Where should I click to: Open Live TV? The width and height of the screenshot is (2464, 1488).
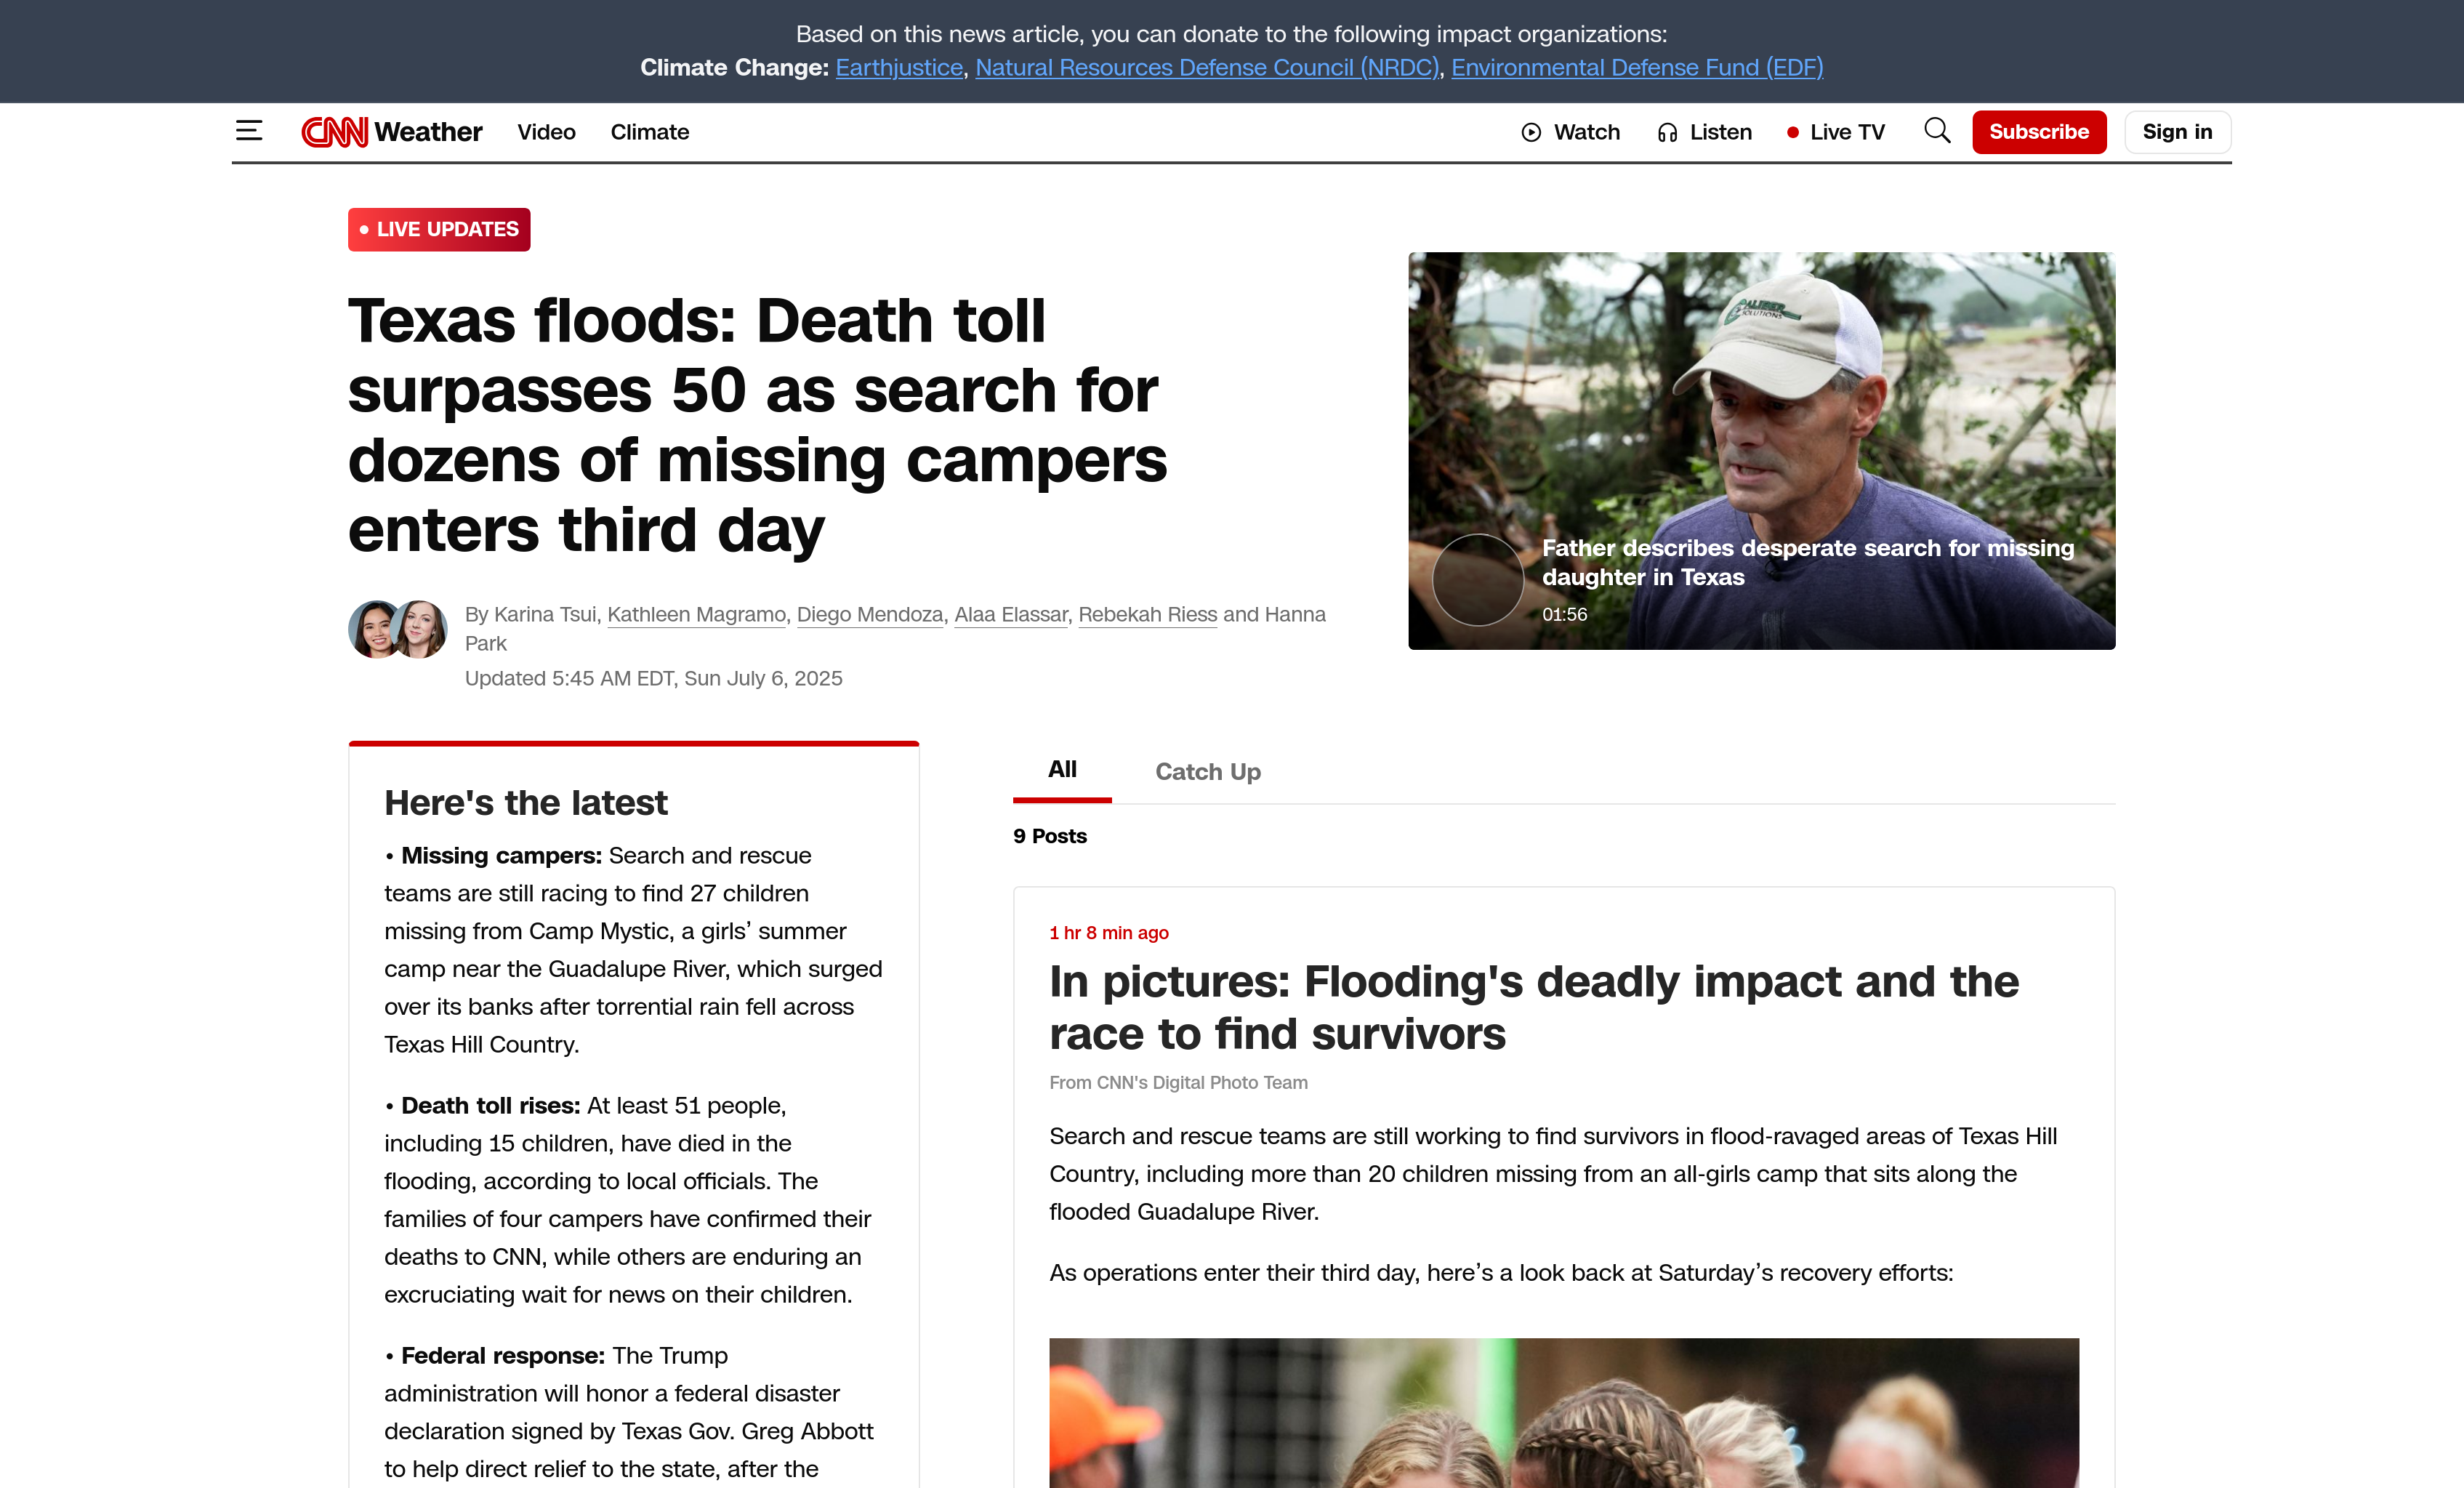tap(1847, 132)
